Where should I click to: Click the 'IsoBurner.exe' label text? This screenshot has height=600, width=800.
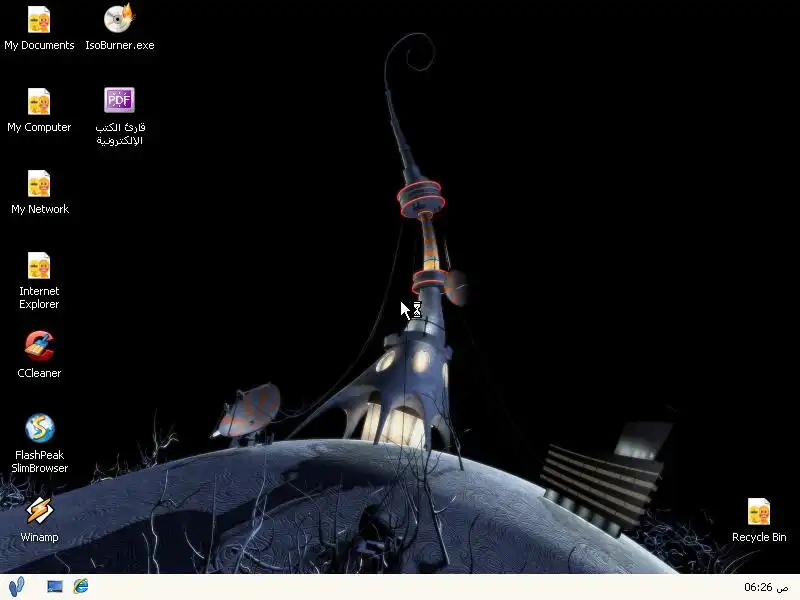point(119,45)
